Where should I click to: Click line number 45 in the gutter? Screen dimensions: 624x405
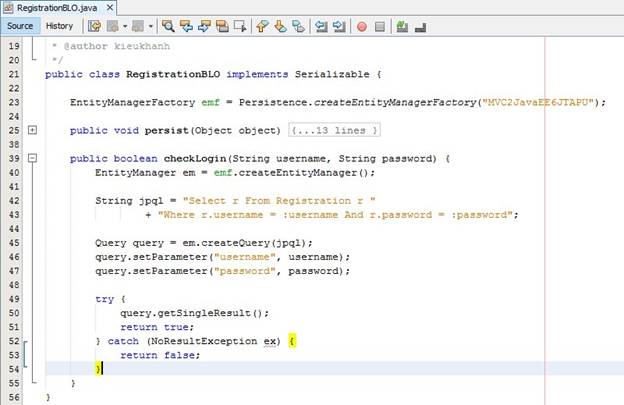[x=14, y=243]
